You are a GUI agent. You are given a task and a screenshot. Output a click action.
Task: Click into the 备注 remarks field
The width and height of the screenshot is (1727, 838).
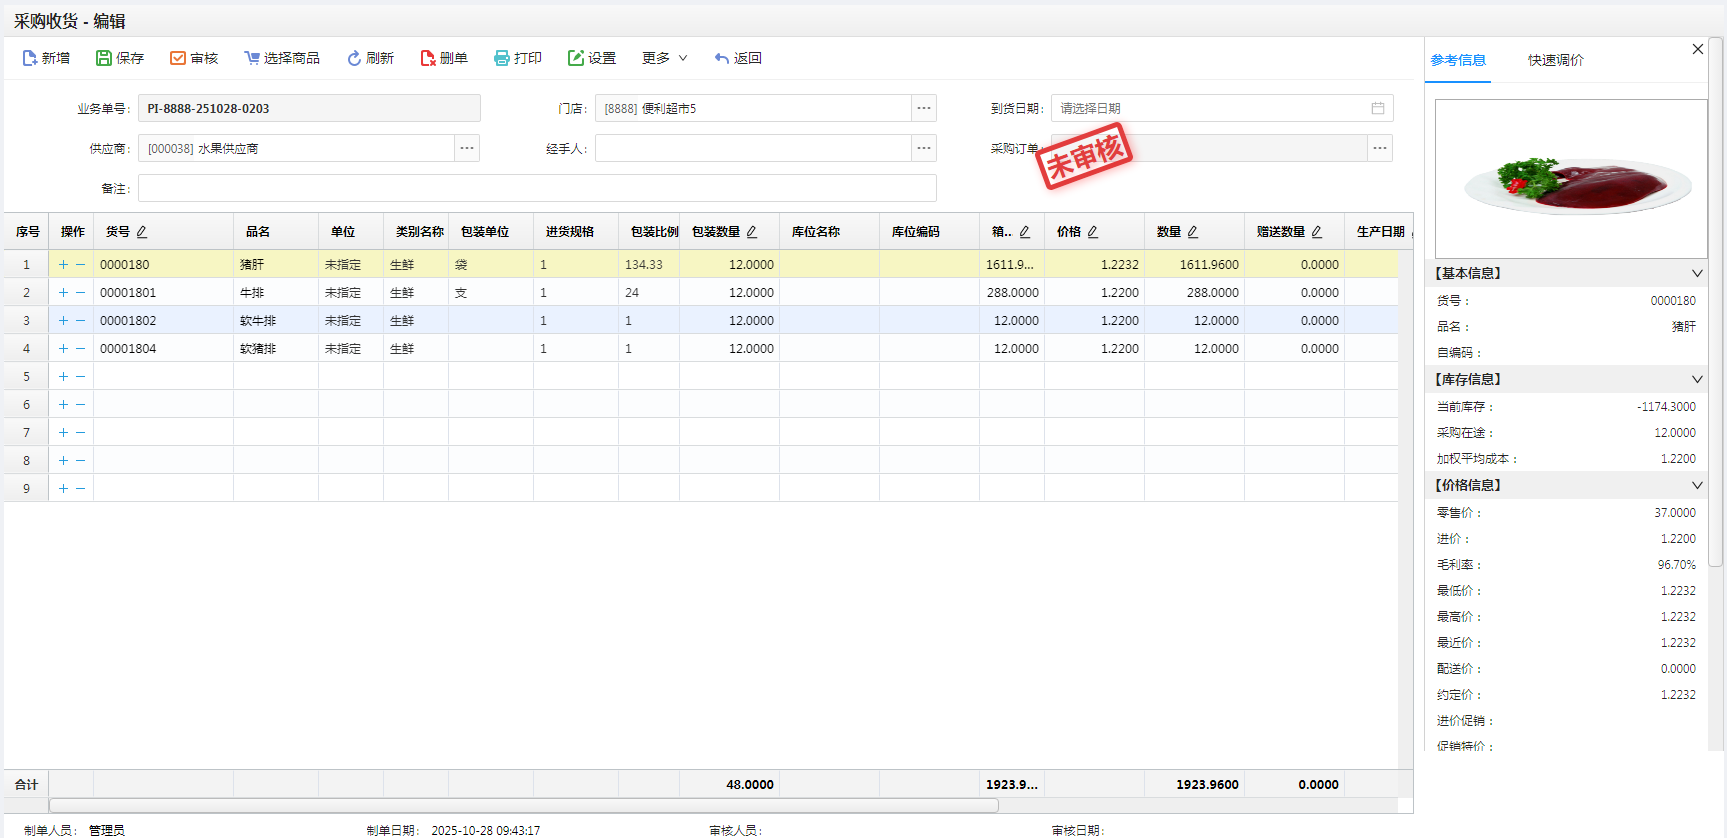tap(537, 188)
